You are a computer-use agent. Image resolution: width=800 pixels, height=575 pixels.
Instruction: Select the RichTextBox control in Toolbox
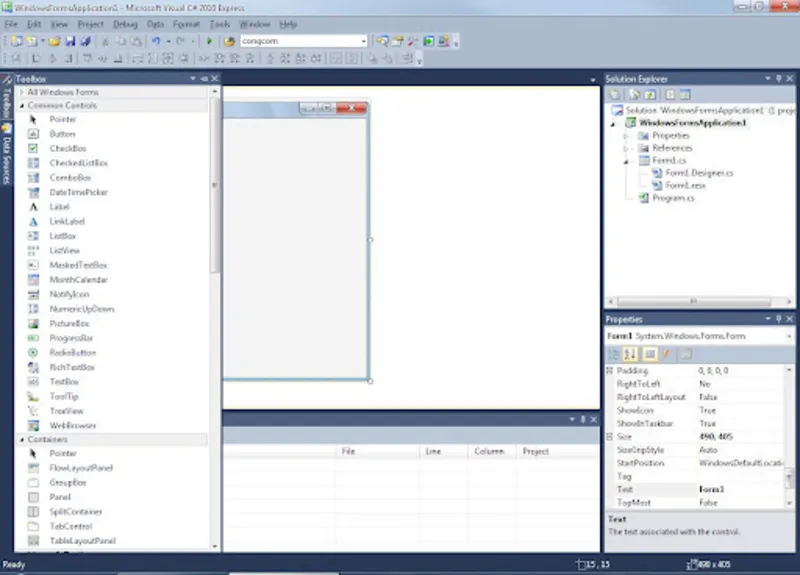(x=72, y=367)
